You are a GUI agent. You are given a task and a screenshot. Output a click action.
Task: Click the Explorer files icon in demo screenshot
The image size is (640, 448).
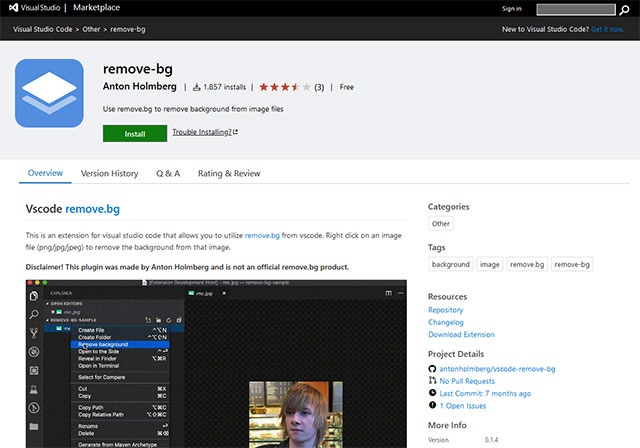pos(34,295)
